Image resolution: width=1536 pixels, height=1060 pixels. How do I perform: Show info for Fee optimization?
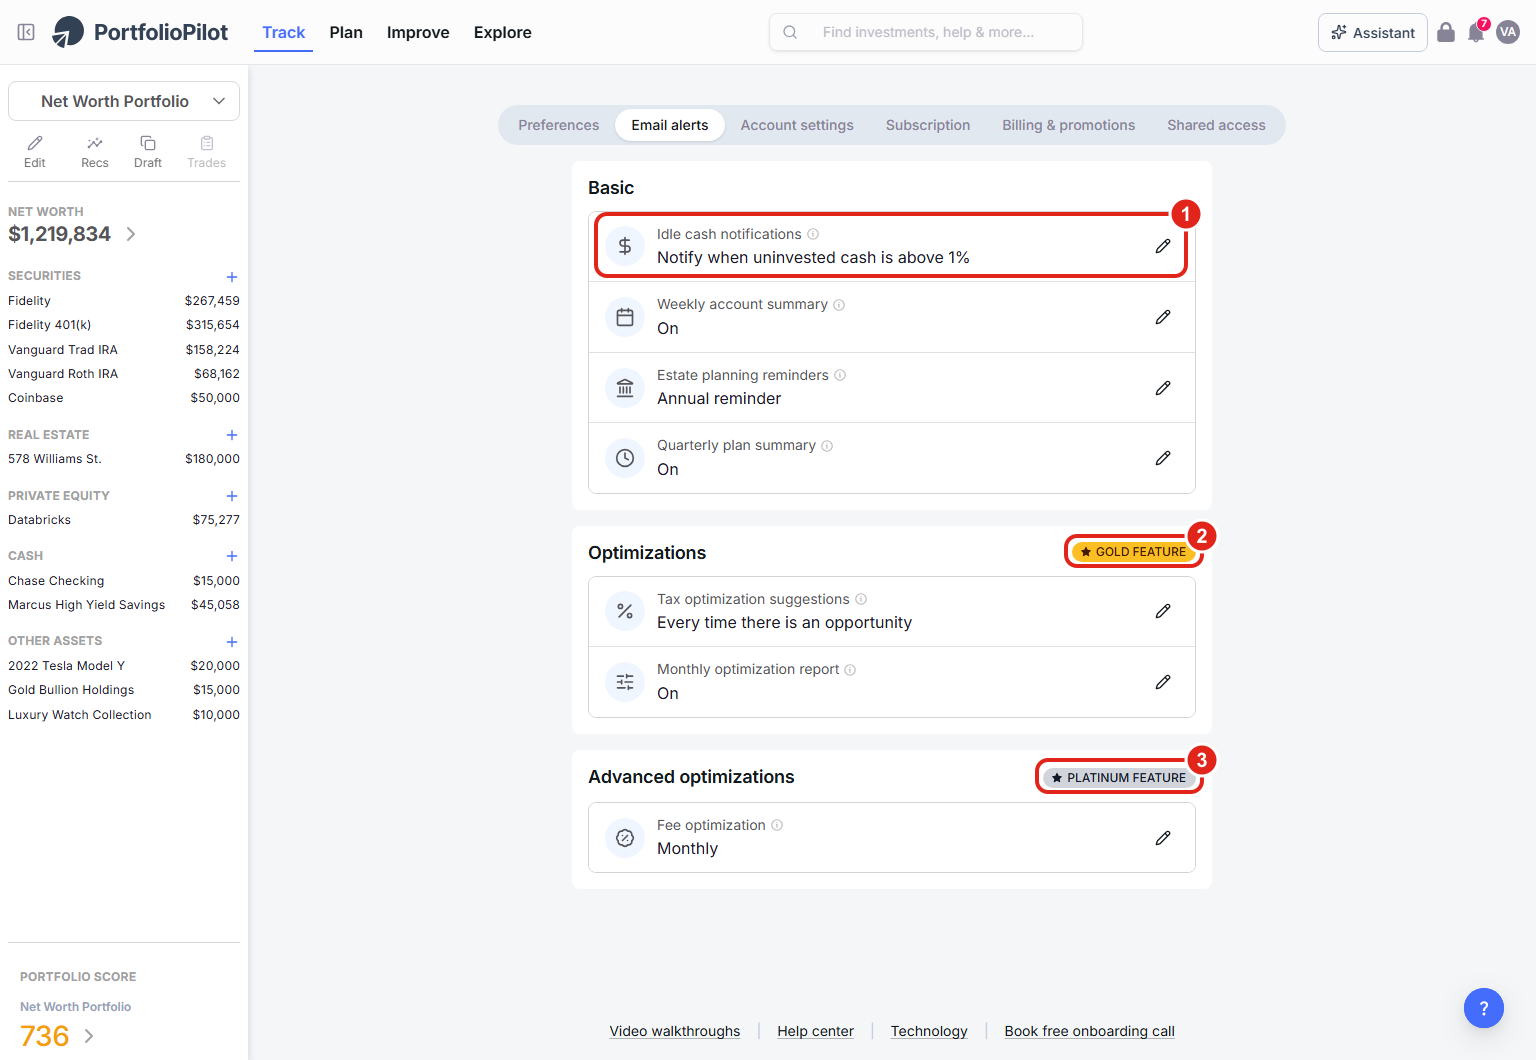777,825
